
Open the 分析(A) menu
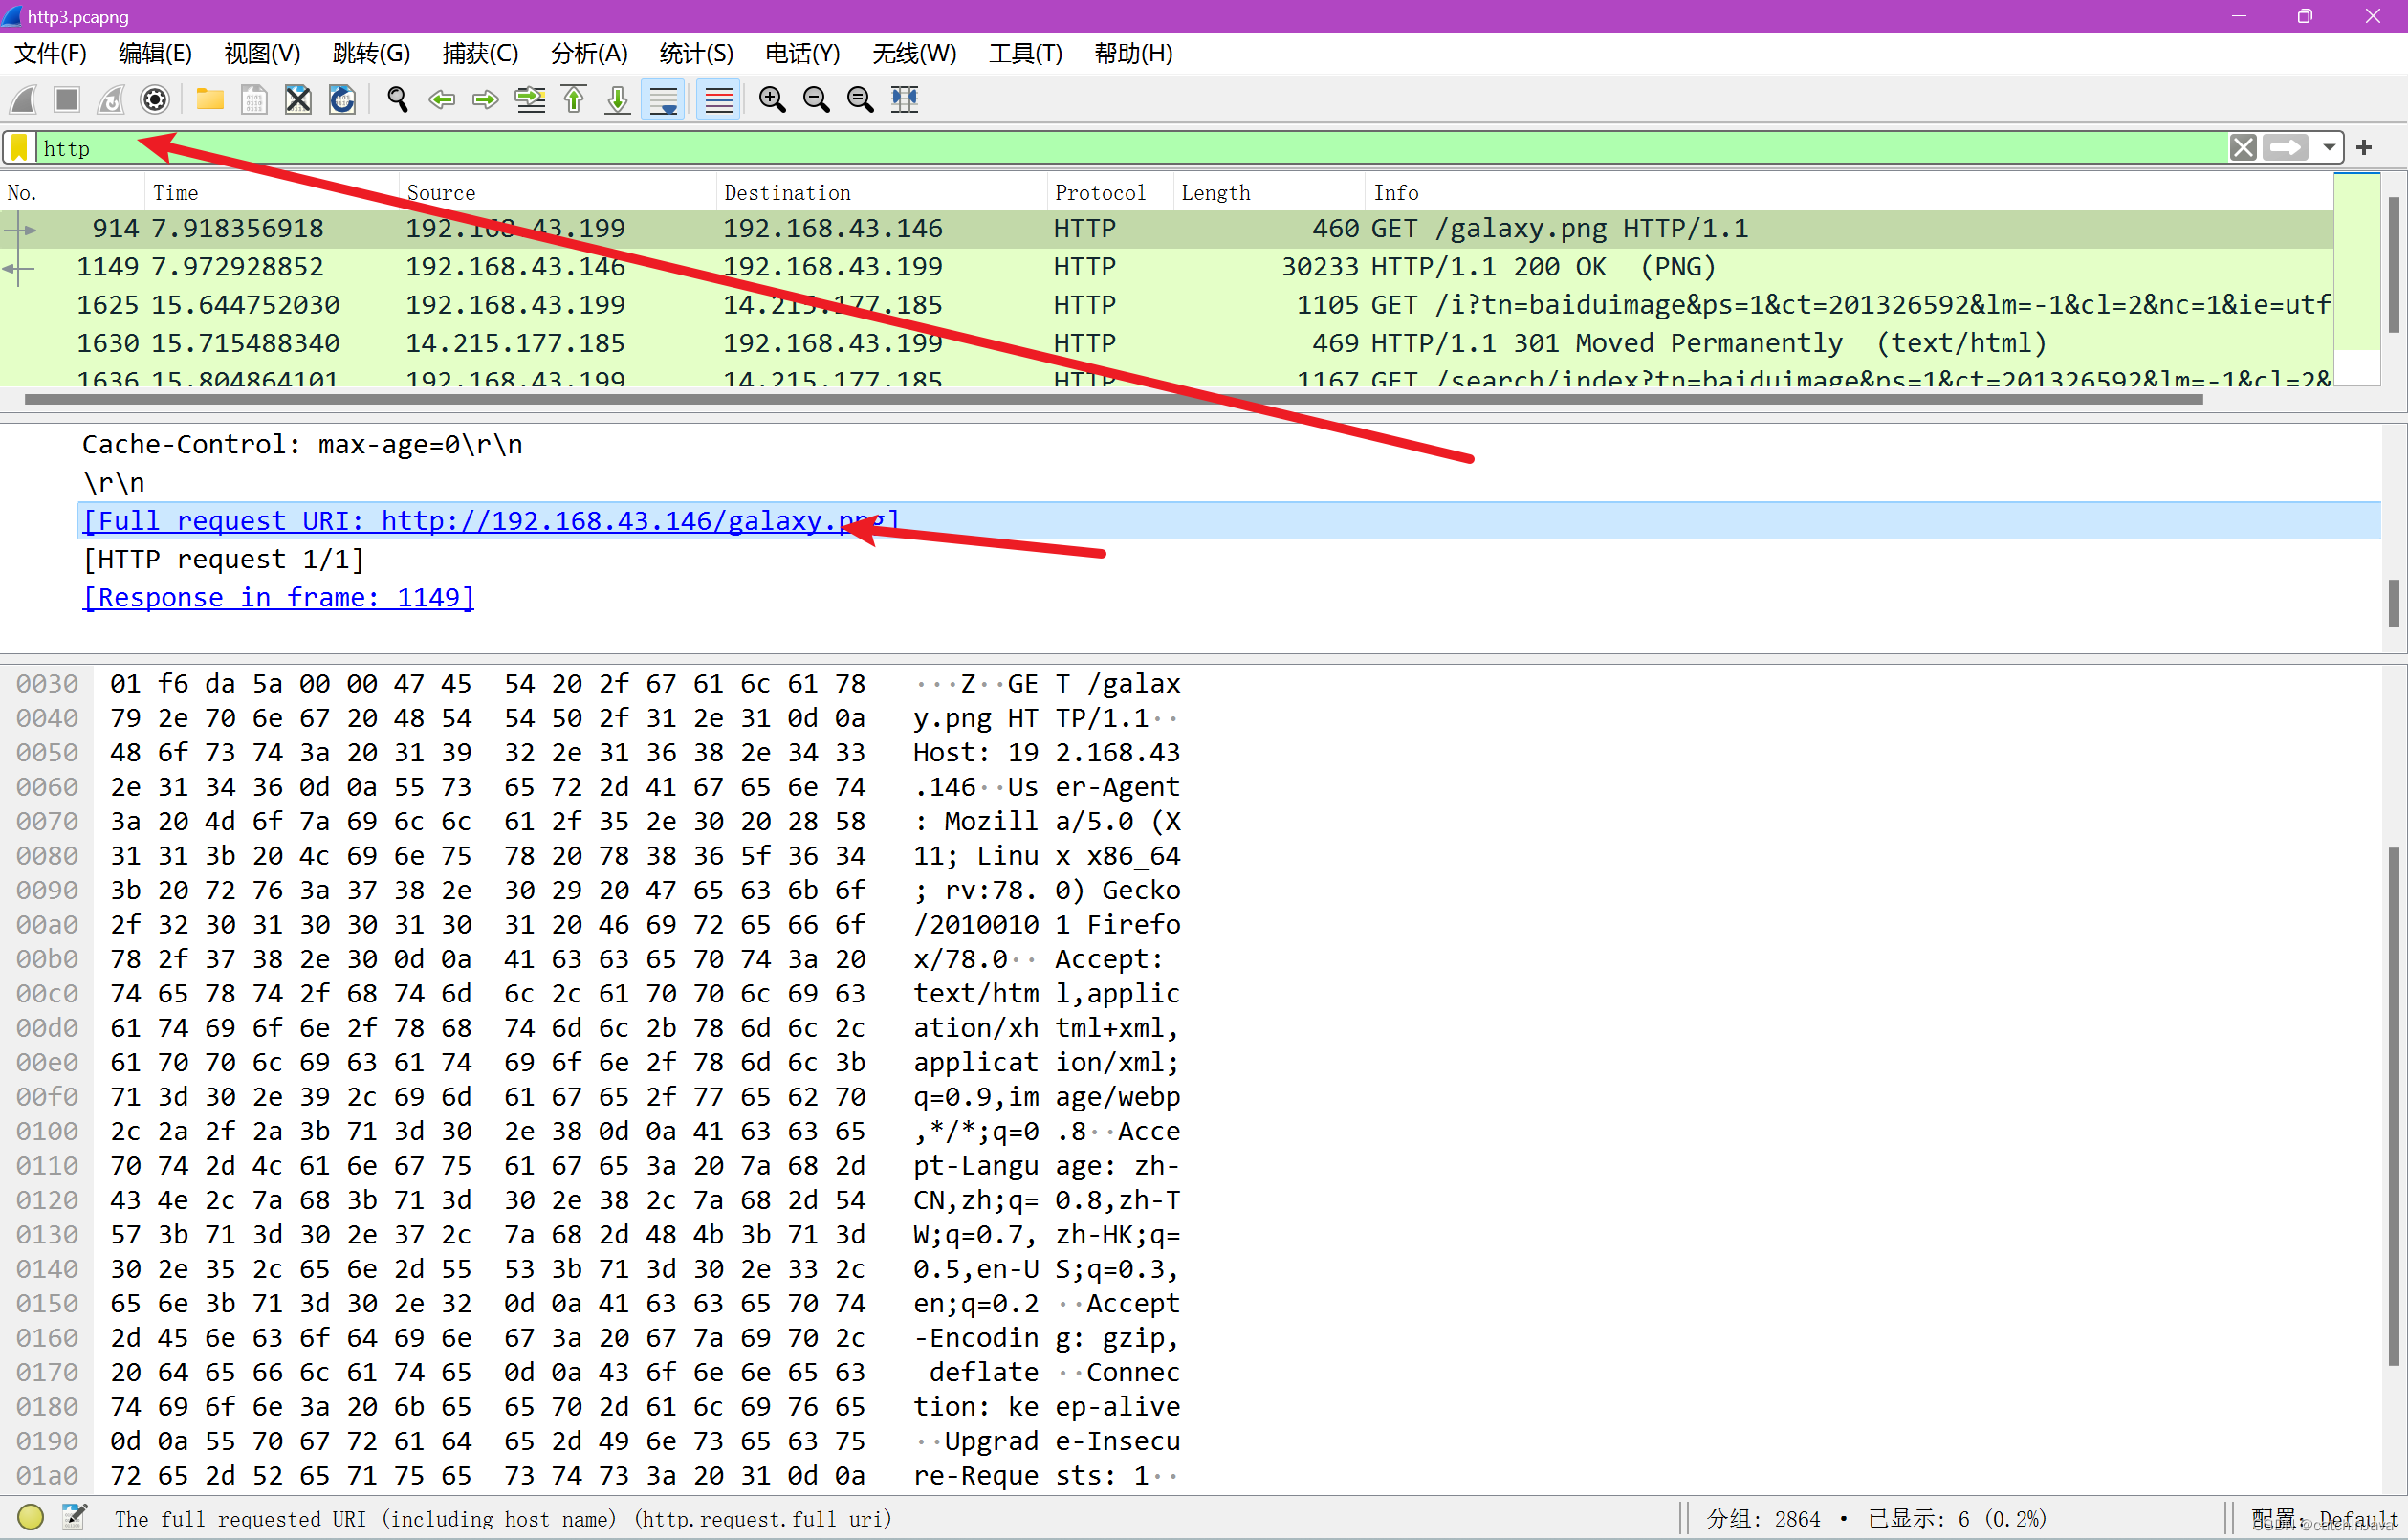(589, 53)
